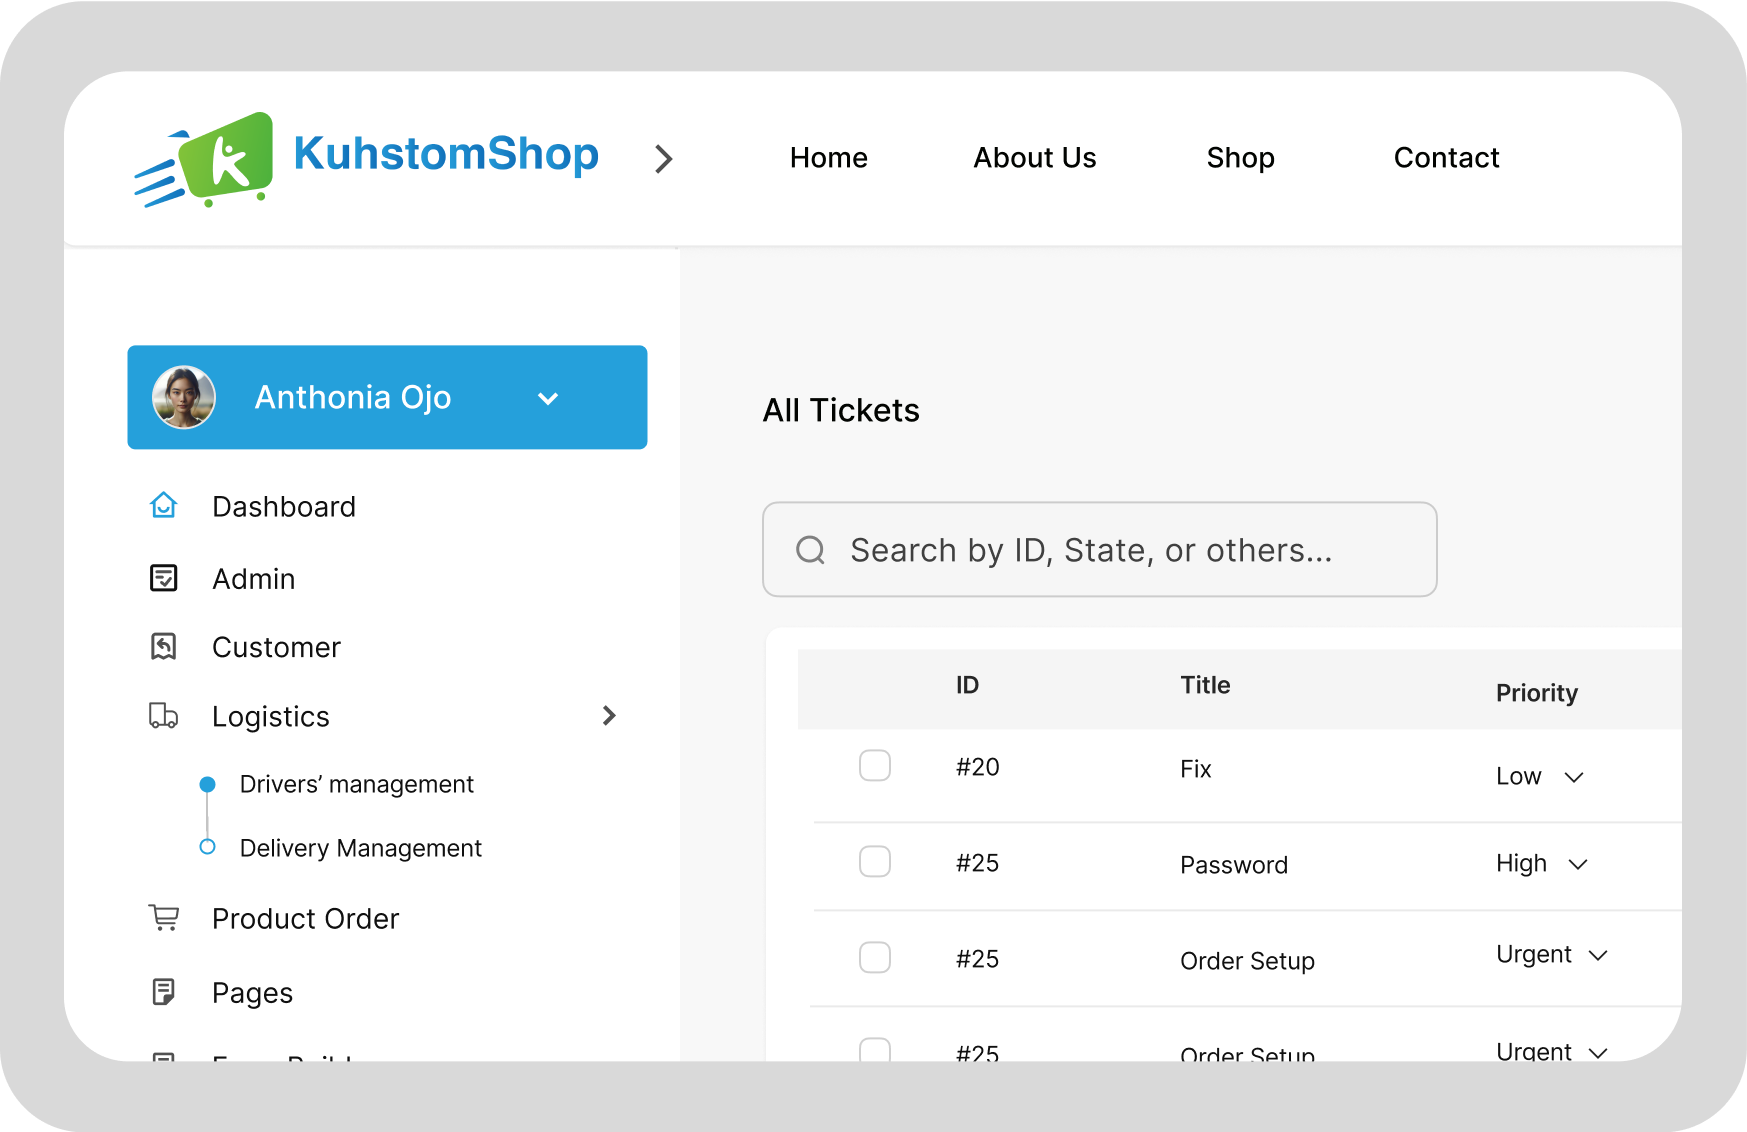Select the Password ticket checkbox
The height and width of the screenshot is (1132, 1747).
click(875, 862)
